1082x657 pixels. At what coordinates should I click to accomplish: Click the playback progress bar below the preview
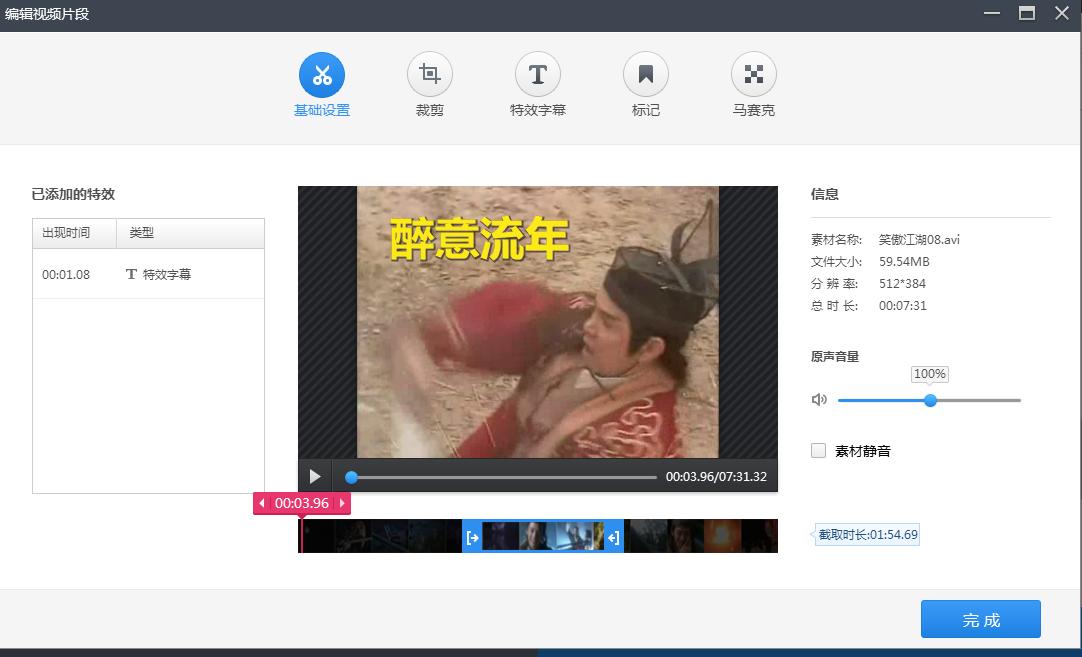coord(500,477)
